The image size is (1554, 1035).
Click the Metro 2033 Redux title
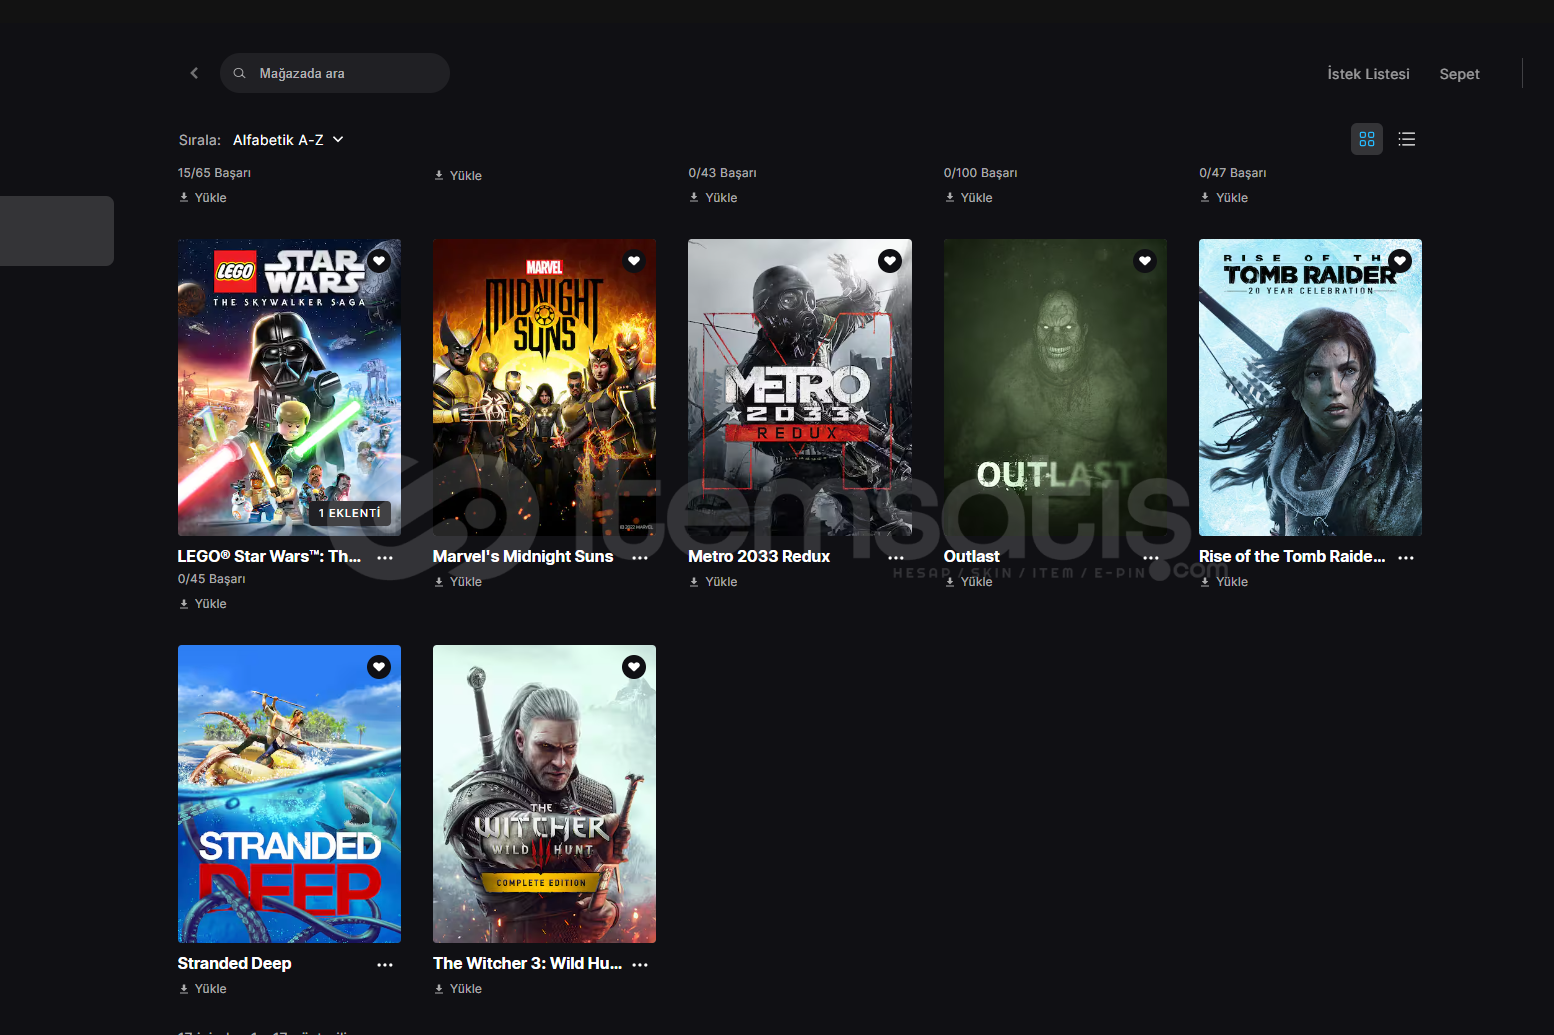pyautogui.click(x=759, y=556)
